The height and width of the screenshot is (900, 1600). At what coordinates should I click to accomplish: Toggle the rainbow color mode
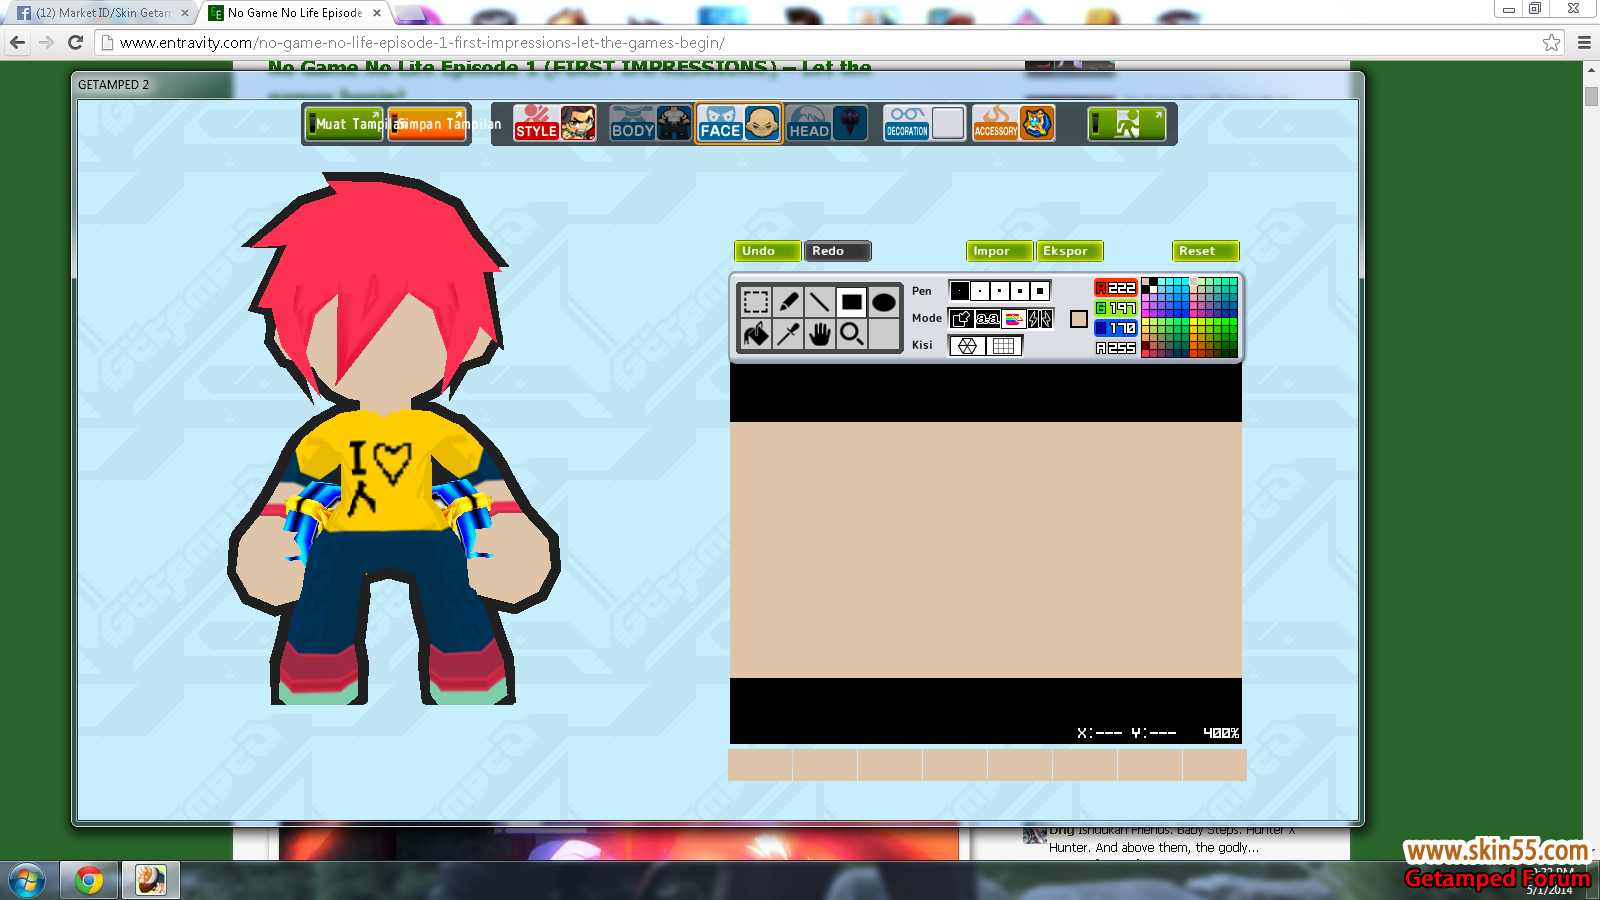(x=1014, y=318)
